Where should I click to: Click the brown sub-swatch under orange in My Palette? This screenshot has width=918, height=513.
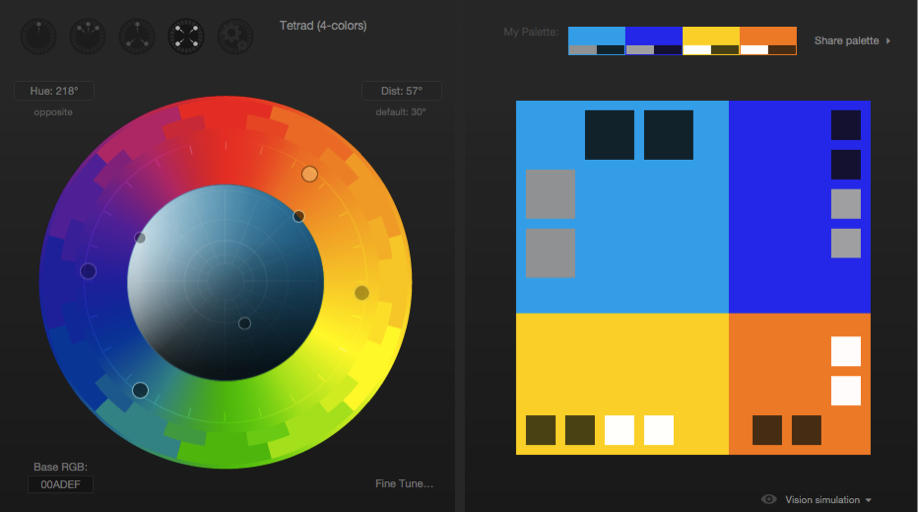782,50
